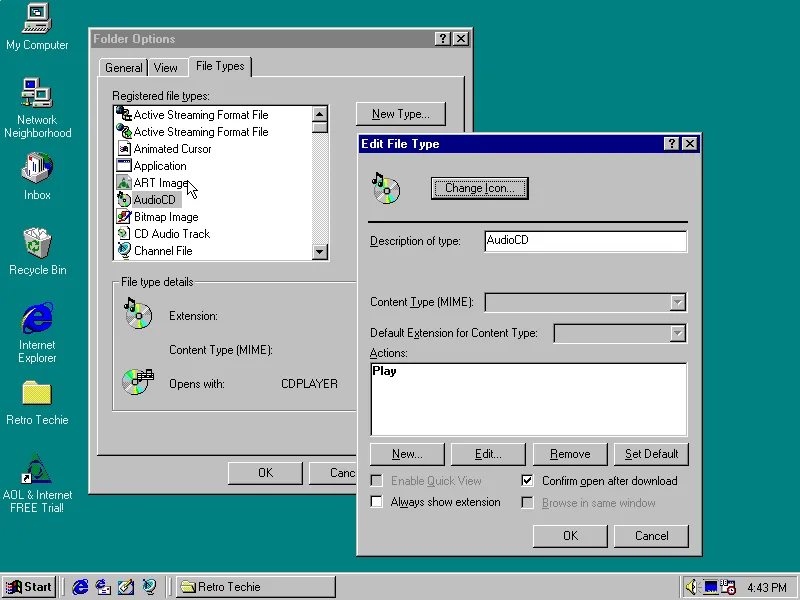Click the CDPLAYER icon next to Opens with

point(137,381)
